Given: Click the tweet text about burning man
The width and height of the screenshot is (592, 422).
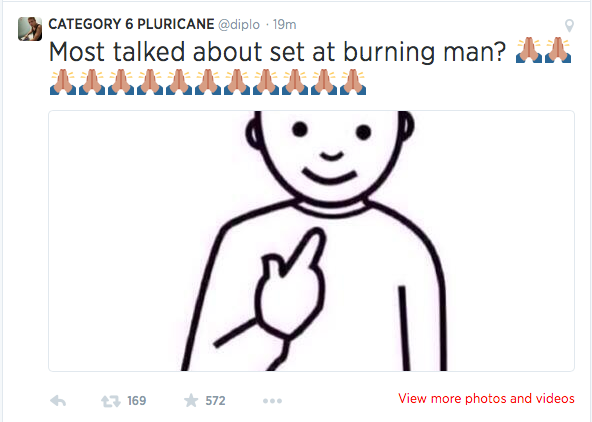Looking at the screenshot, I should (278, 52).
